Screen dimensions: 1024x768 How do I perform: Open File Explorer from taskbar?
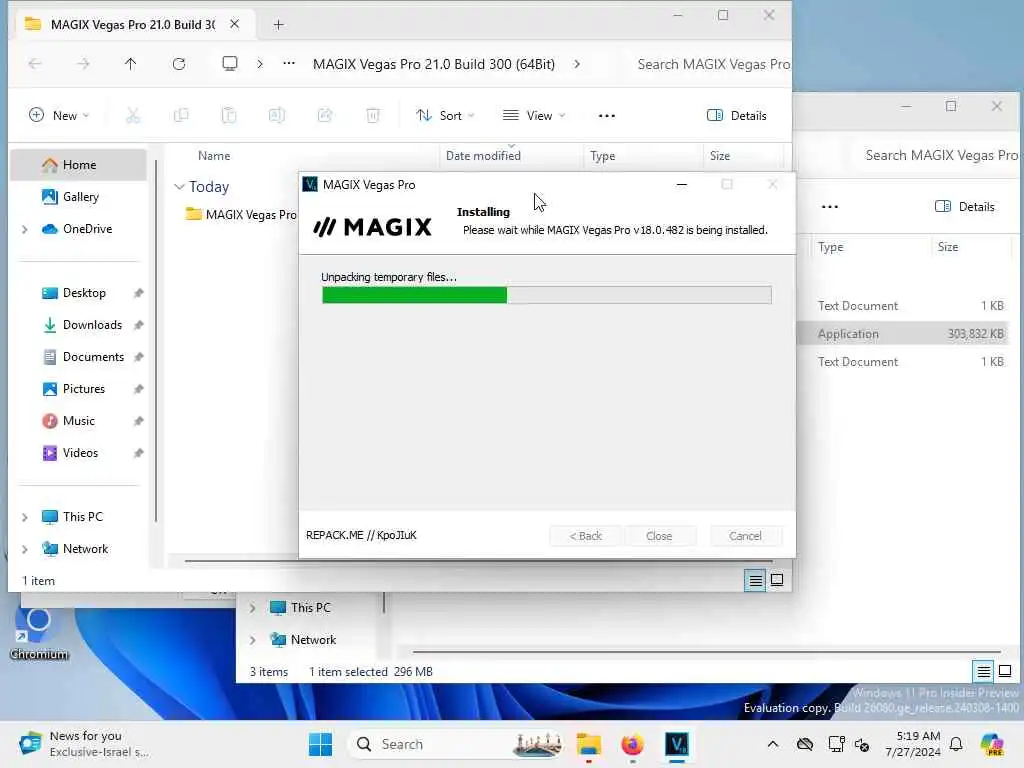588,744
